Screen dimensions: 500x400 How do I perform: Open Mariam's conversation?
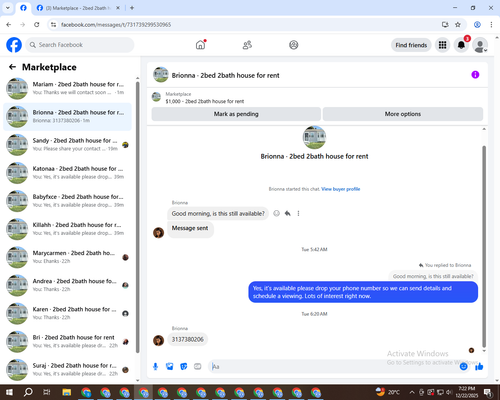(x=67, y=89)
